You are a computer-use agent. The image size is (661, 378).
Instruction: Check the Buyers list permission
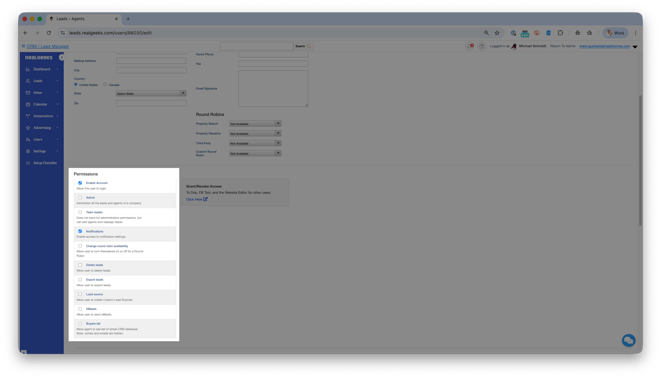click(80, 324)
